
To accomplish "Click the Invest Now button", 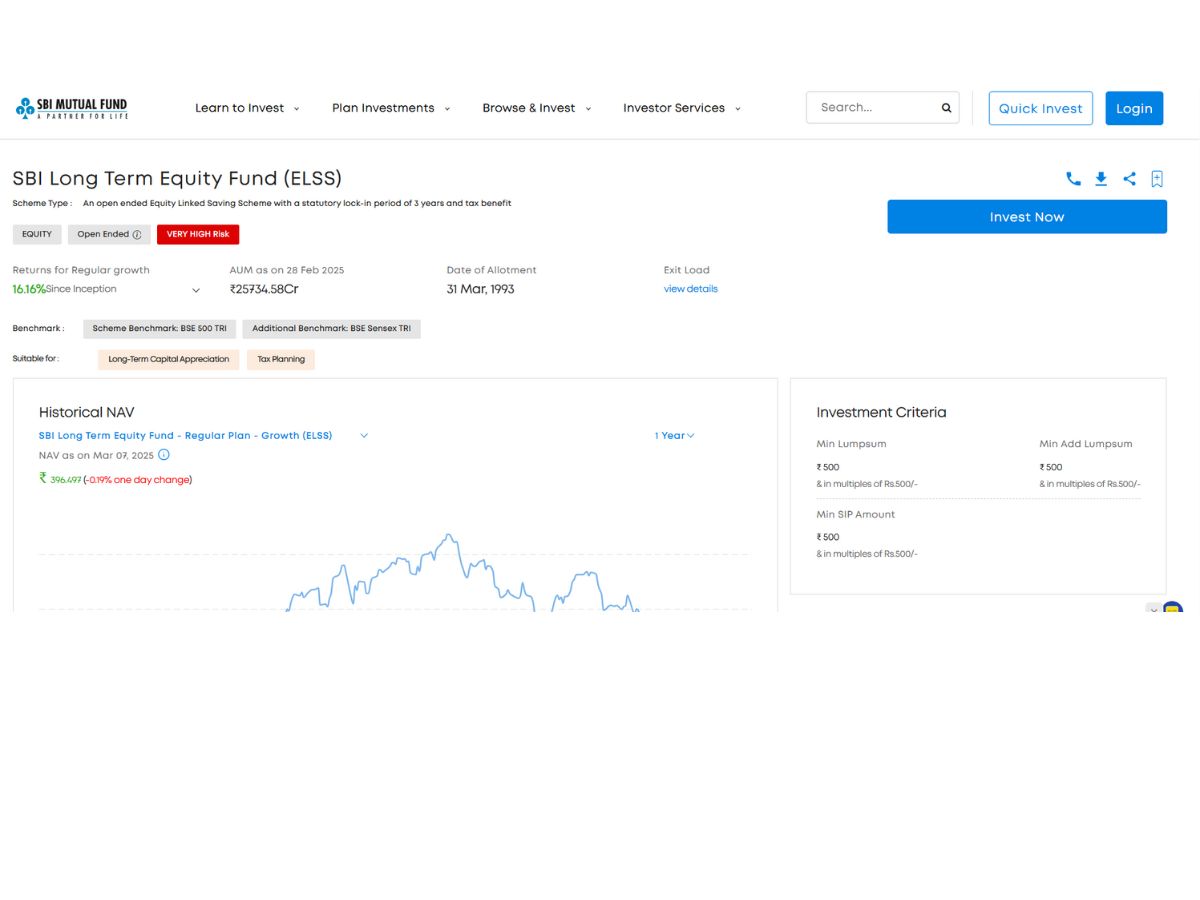I will [1027, 216].
